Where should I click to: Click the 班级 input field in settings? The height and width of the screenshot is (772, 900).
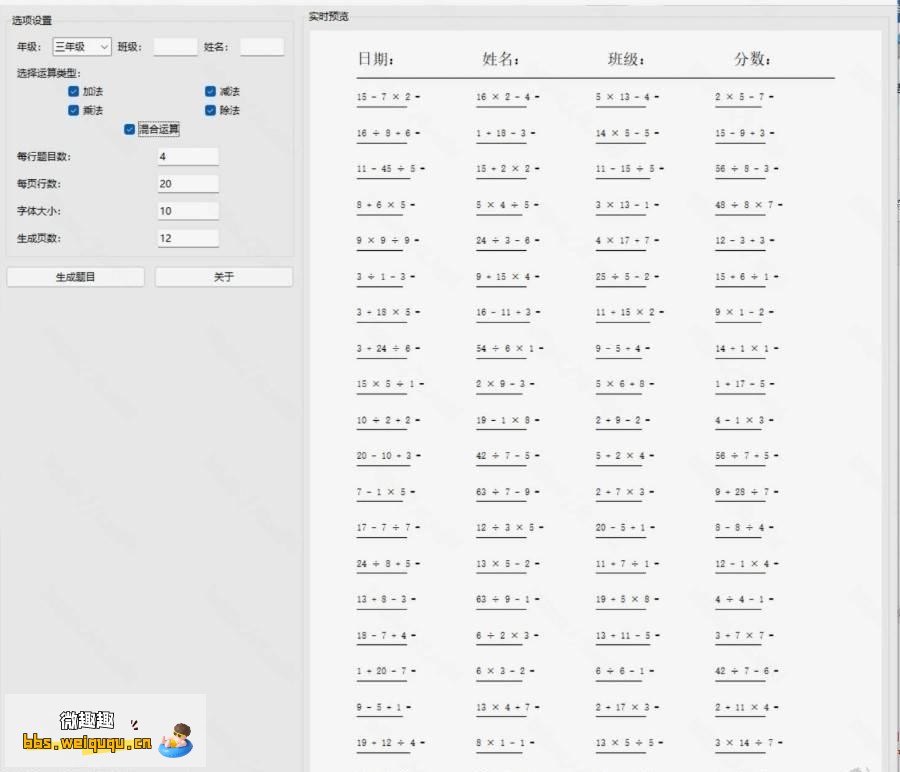pyautogui.click(x=175, y=47)
